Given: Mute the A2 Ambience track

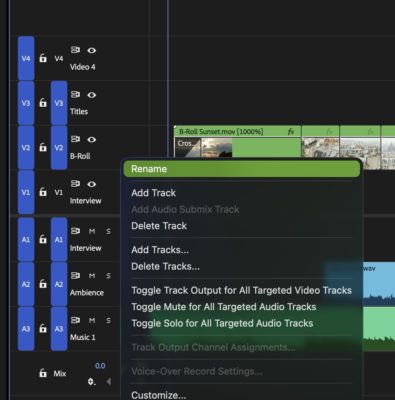Looking at the screenshot, I should pyautogui.click(x=92, y=276).
